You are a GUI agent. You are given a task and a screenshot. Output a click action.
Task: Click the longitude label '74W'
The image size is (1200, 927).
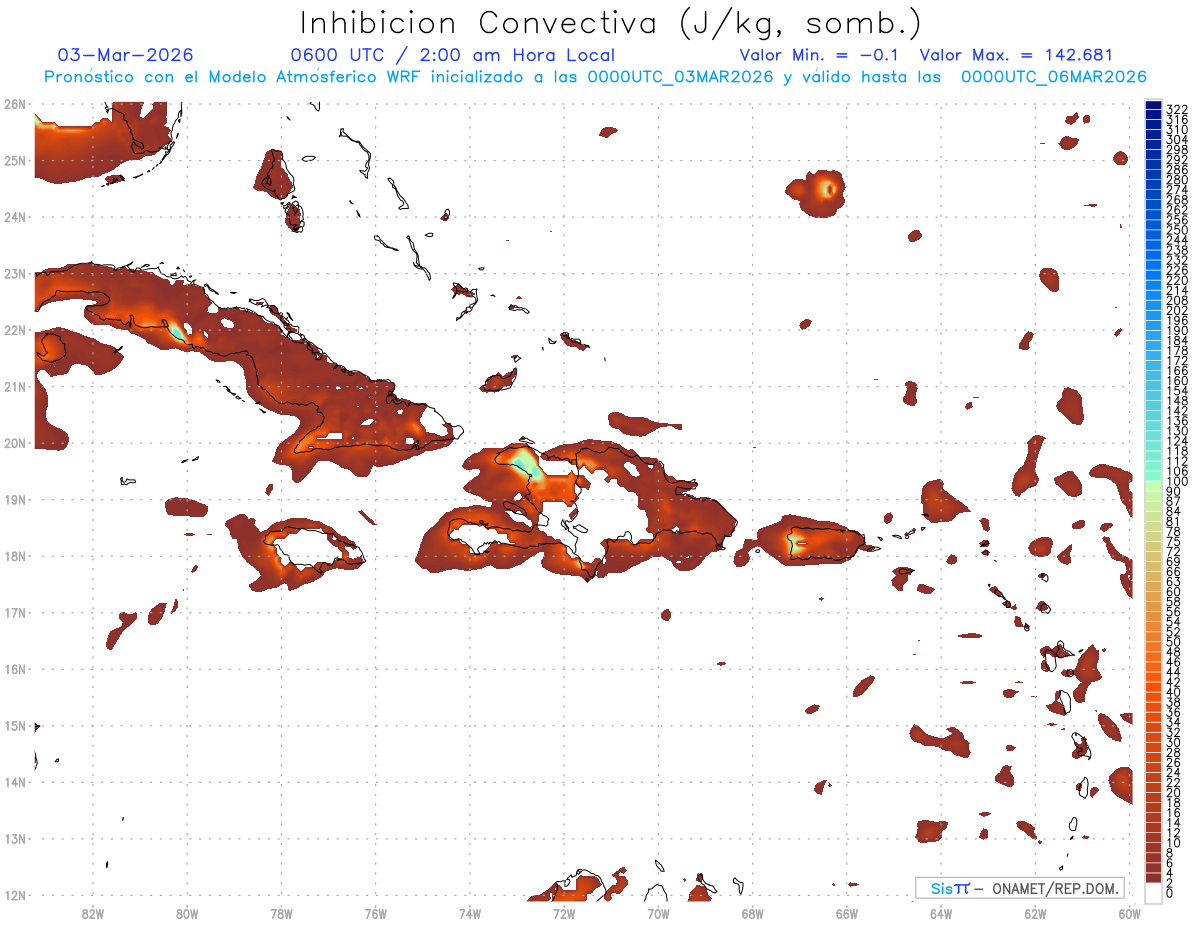click(x=470, y=912)
